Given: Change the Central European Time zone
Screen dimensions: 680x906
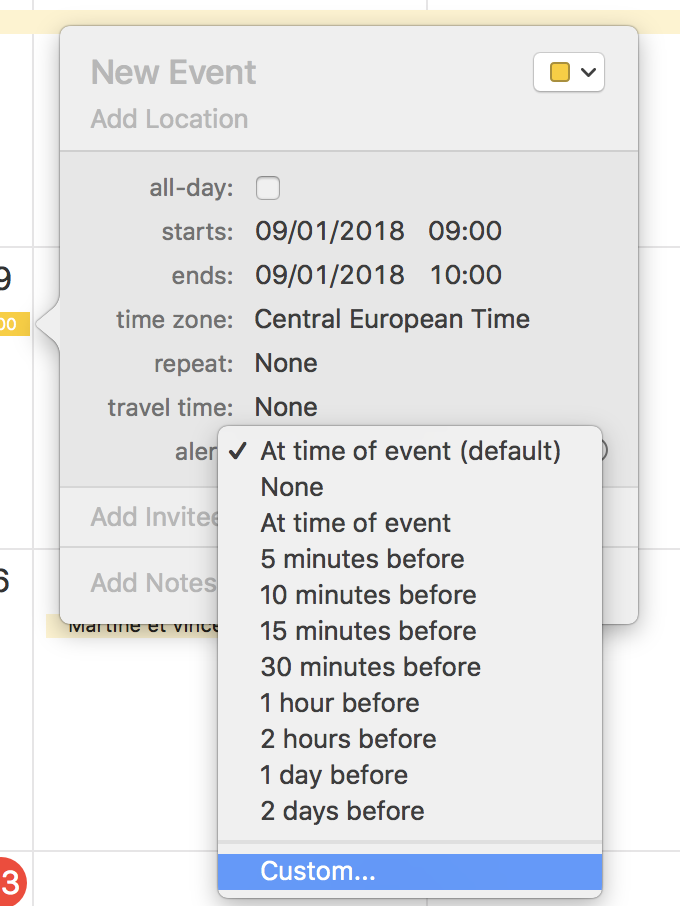Looking at the screenshot, I should tap(392, 319).
